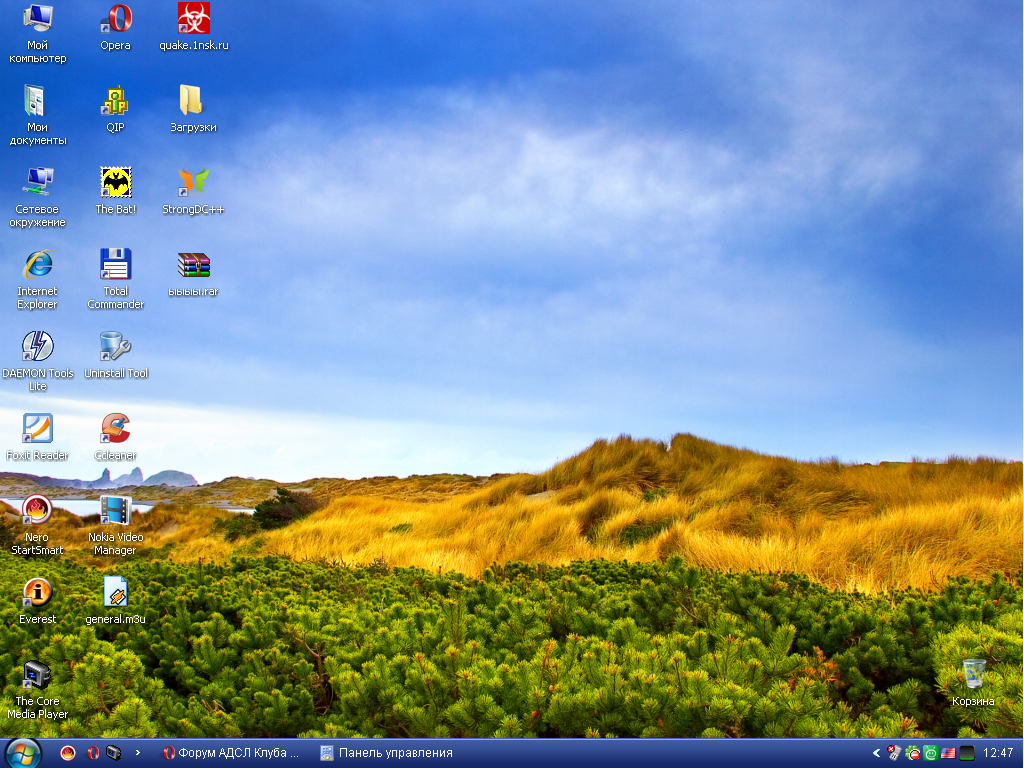This screenshot has height=768, width=1024.
Task: Switch to Форум АДСЛ Клуба taskbar window
Action: point(232,753)
